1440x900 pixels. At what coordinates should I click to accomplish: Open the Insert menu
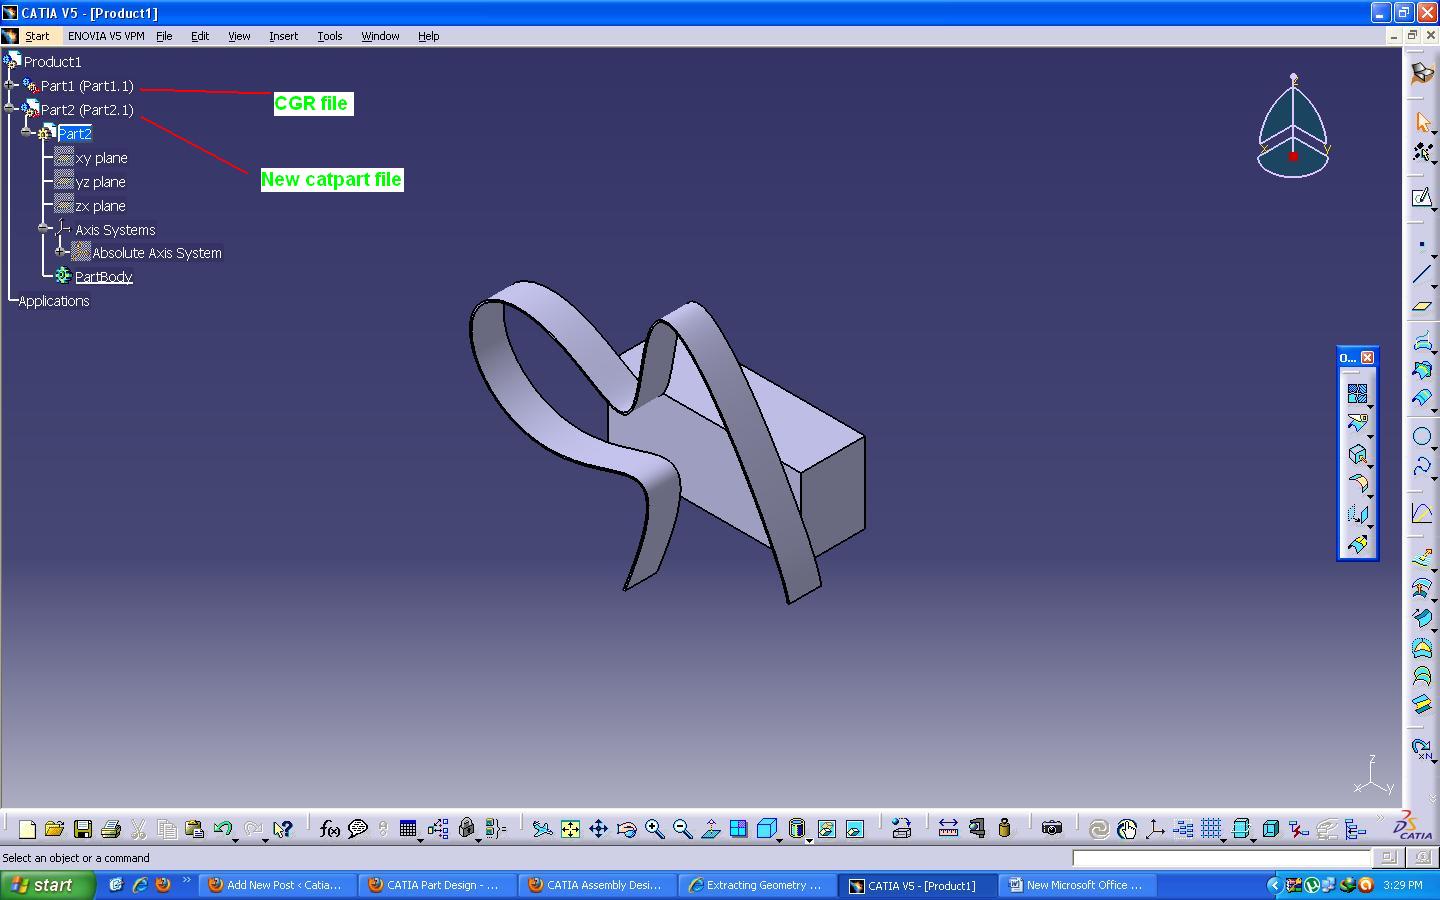(x=283, y=36)
